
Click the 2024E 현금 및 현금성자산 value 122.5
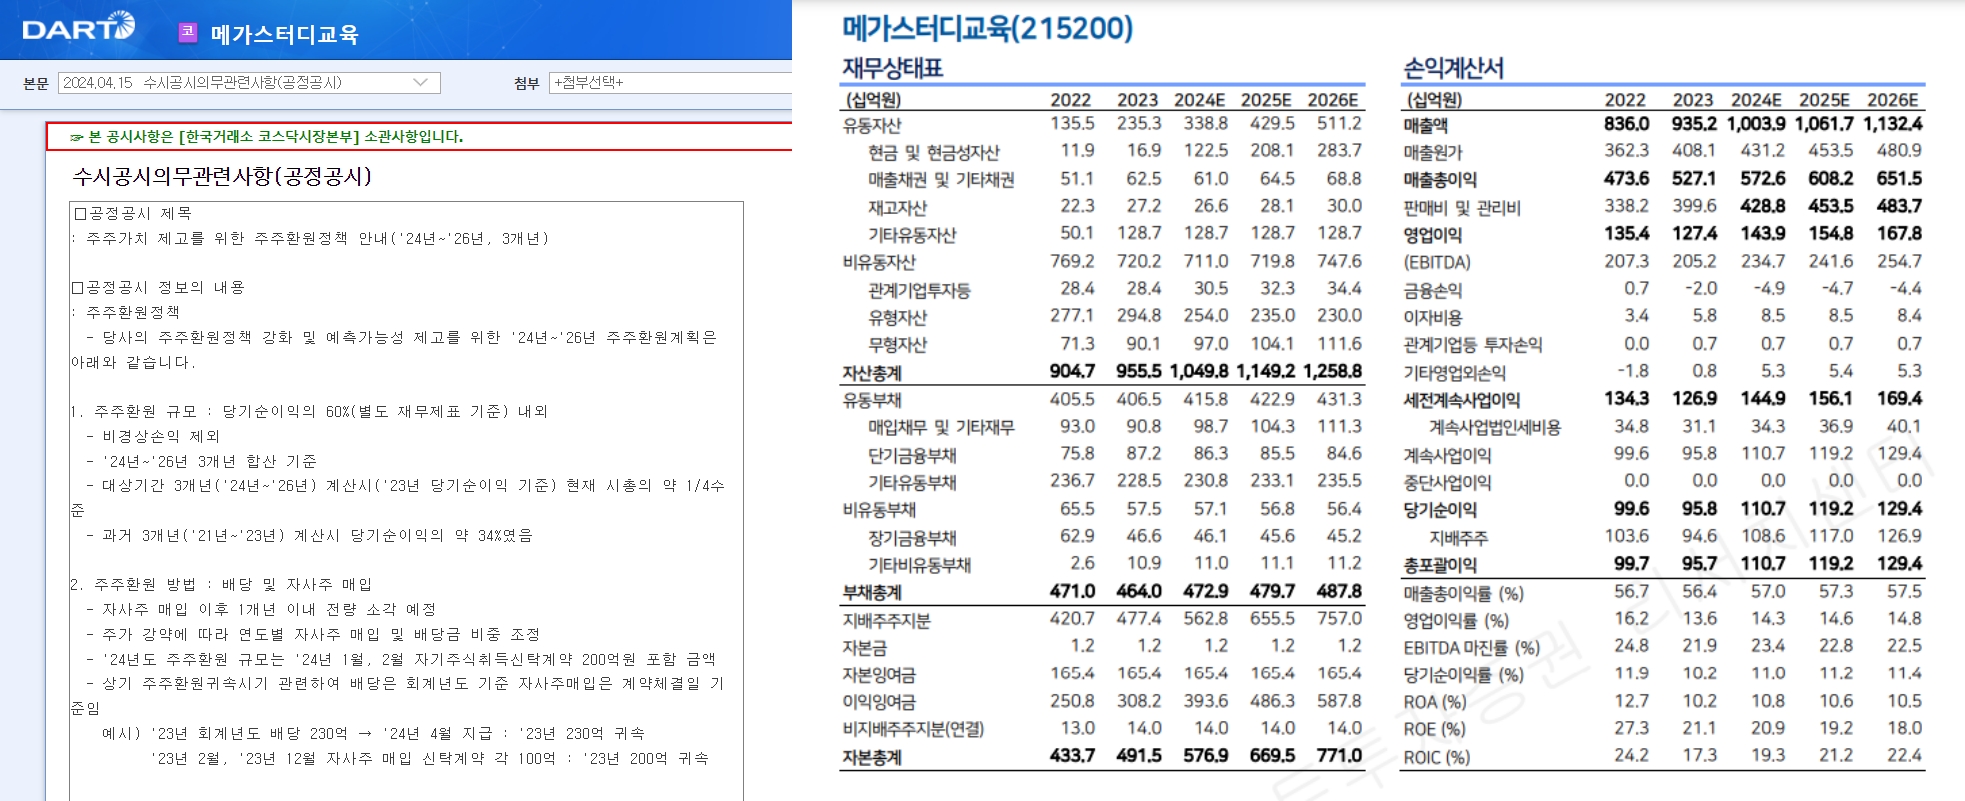1206,150
